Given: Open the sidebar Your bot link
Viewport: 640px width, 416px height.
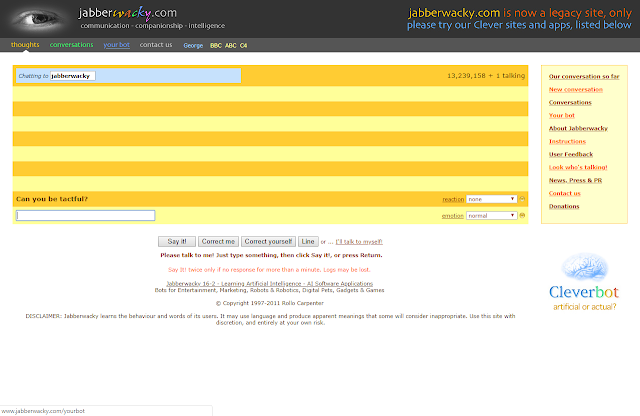Looking at the screenshot, I should tap(562, 115).
